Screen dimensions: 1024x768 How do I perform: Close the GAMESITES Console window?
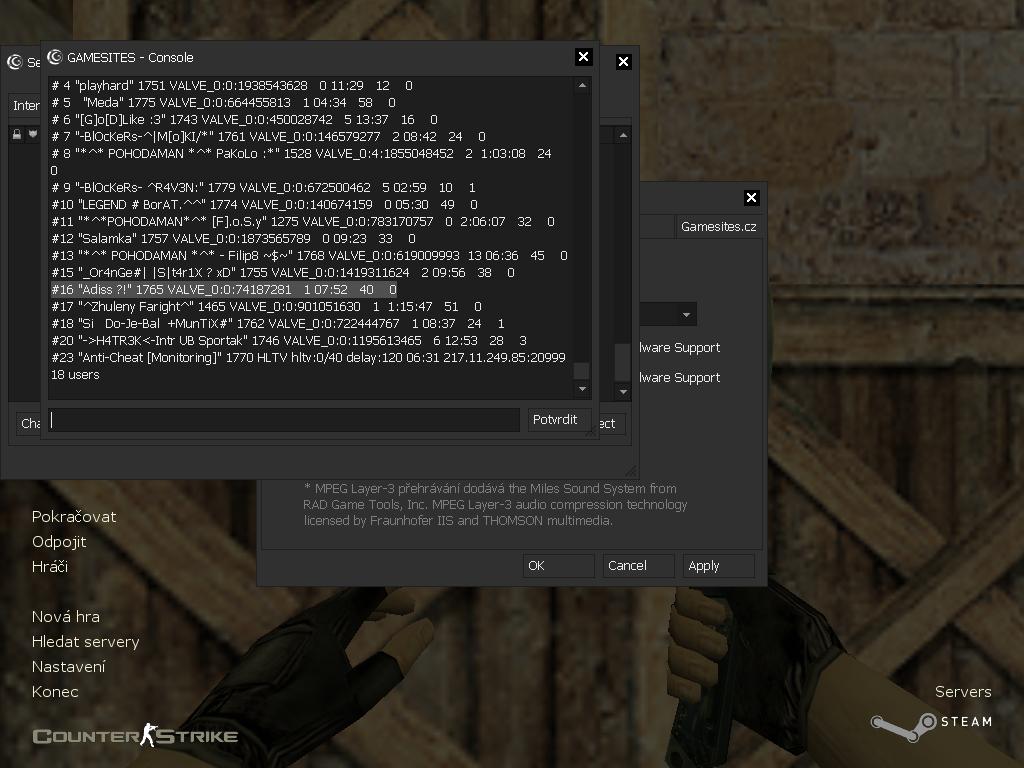click(x=584, y=57)
